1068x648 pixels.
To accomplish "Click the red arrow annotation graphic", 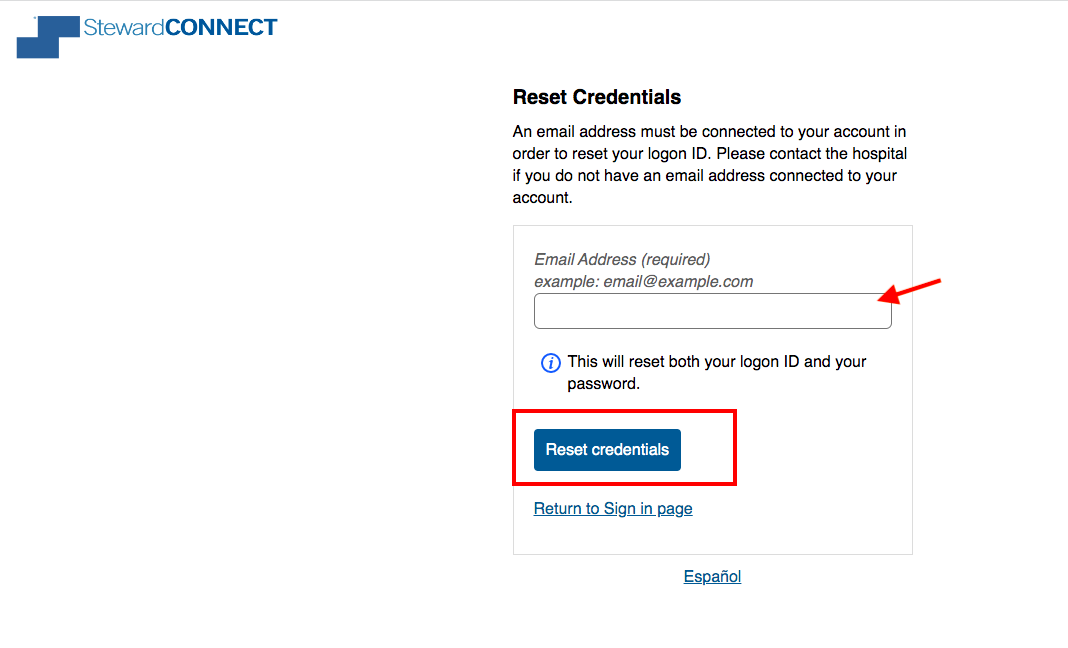I will click(x=910, y=291).
